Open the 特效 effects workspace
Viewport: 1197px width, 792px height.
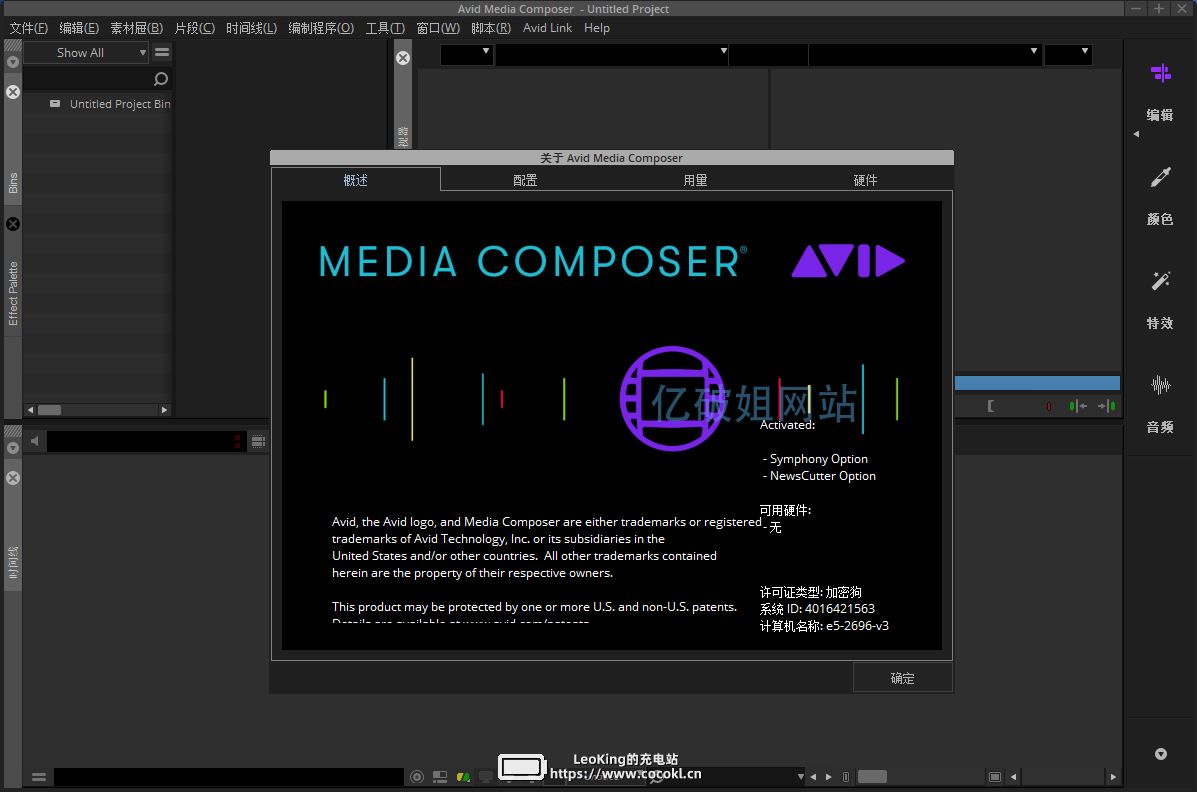coord(1160,300)
